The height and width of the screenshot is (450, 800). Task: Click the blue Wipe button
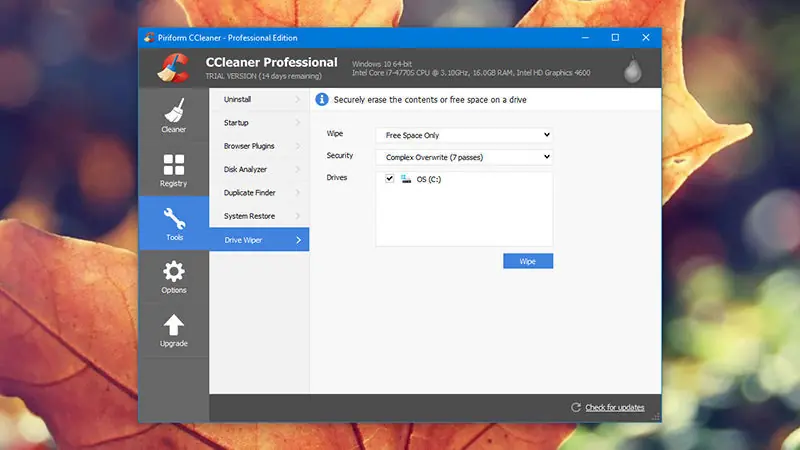click(528, 261)
